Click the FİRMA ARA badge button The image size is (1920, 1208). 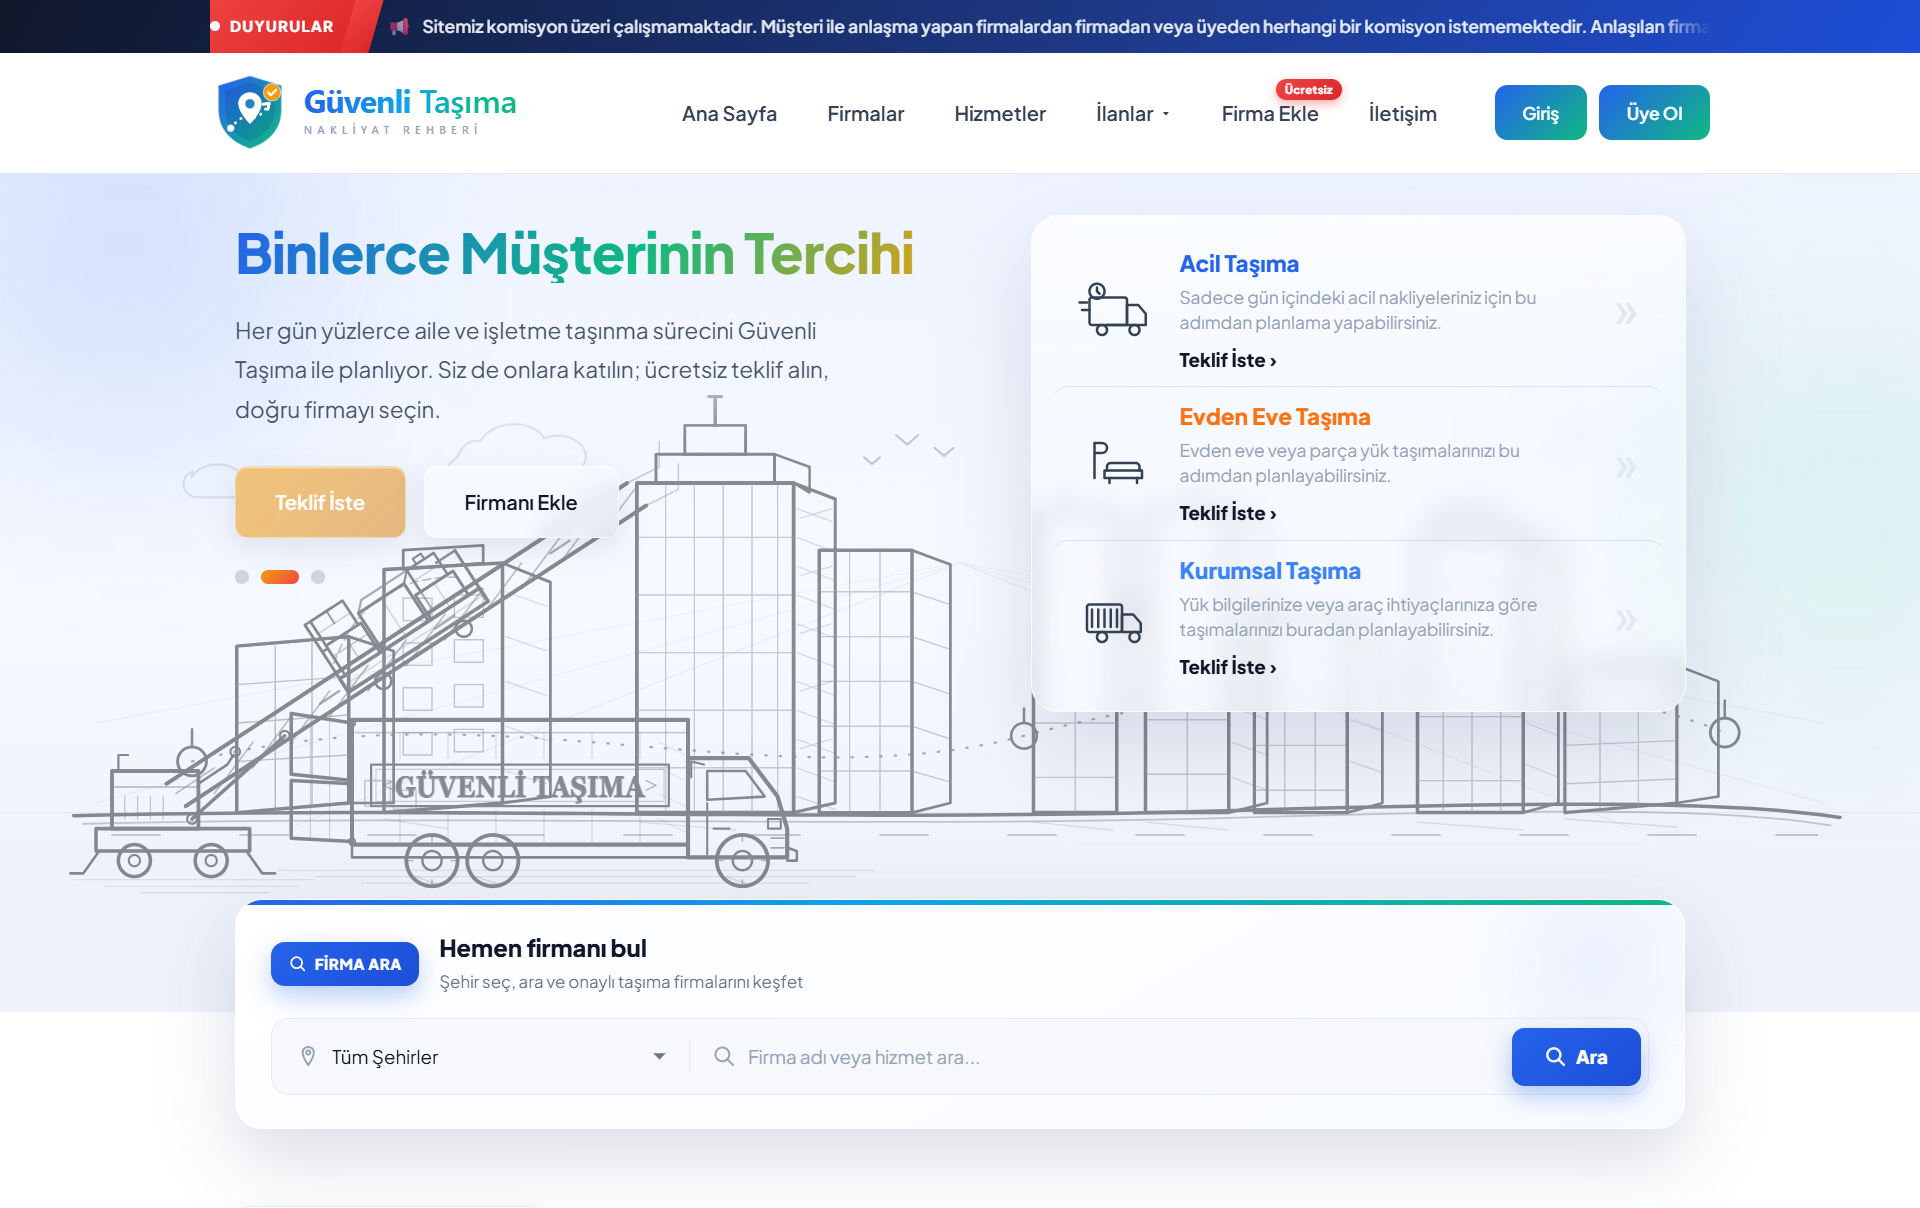pyautogui.click(x=345, y=964)
